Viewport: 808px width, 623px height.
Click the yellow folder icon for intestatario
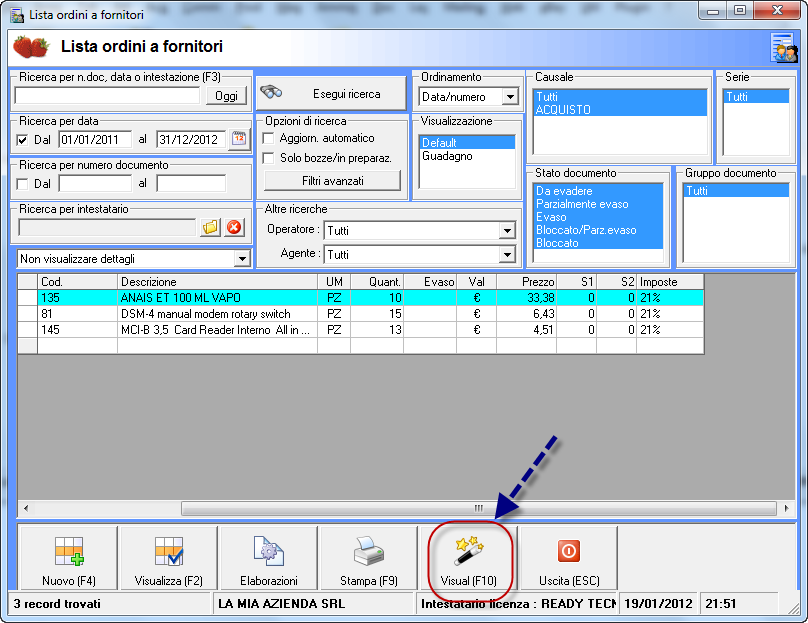(x=210, y=227)
